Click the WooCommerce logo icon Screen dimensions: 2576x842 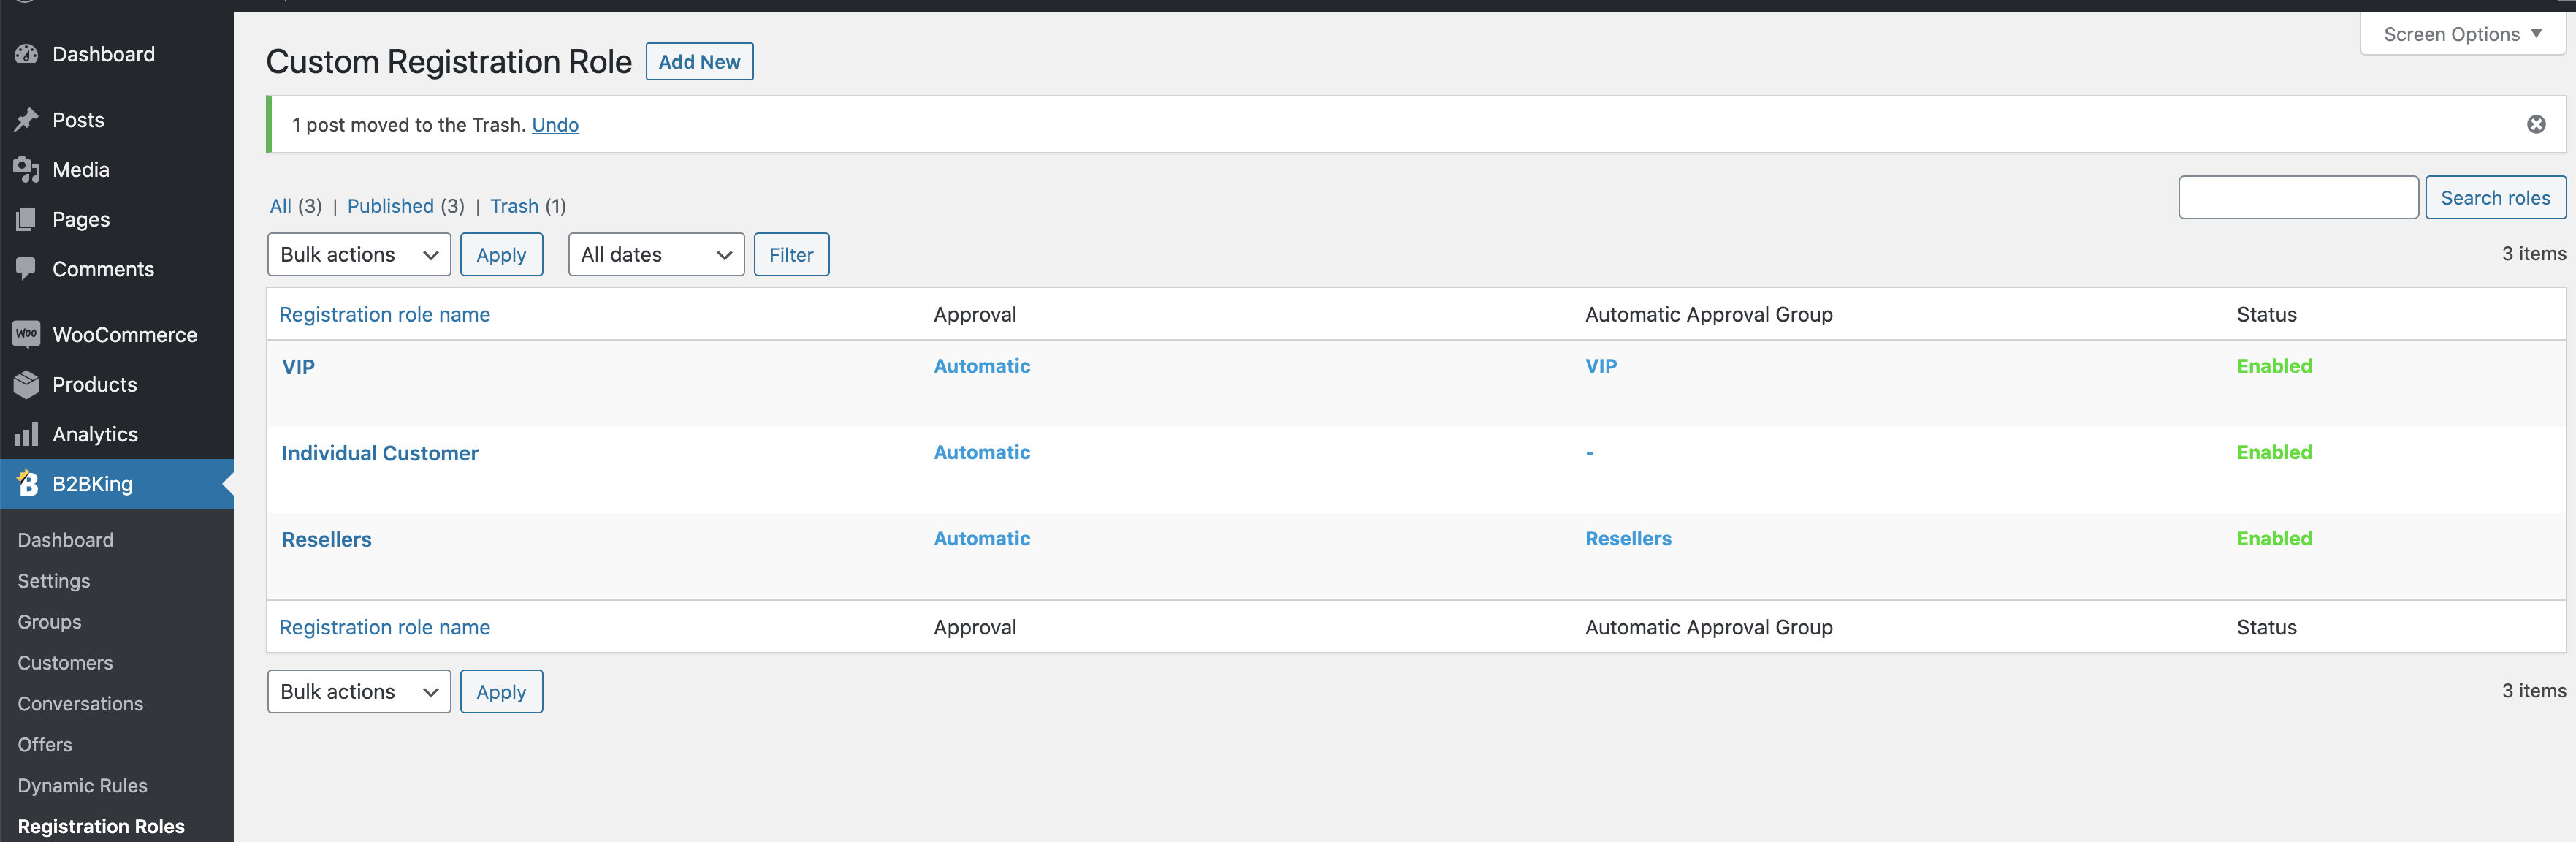[x=27, y=334]
